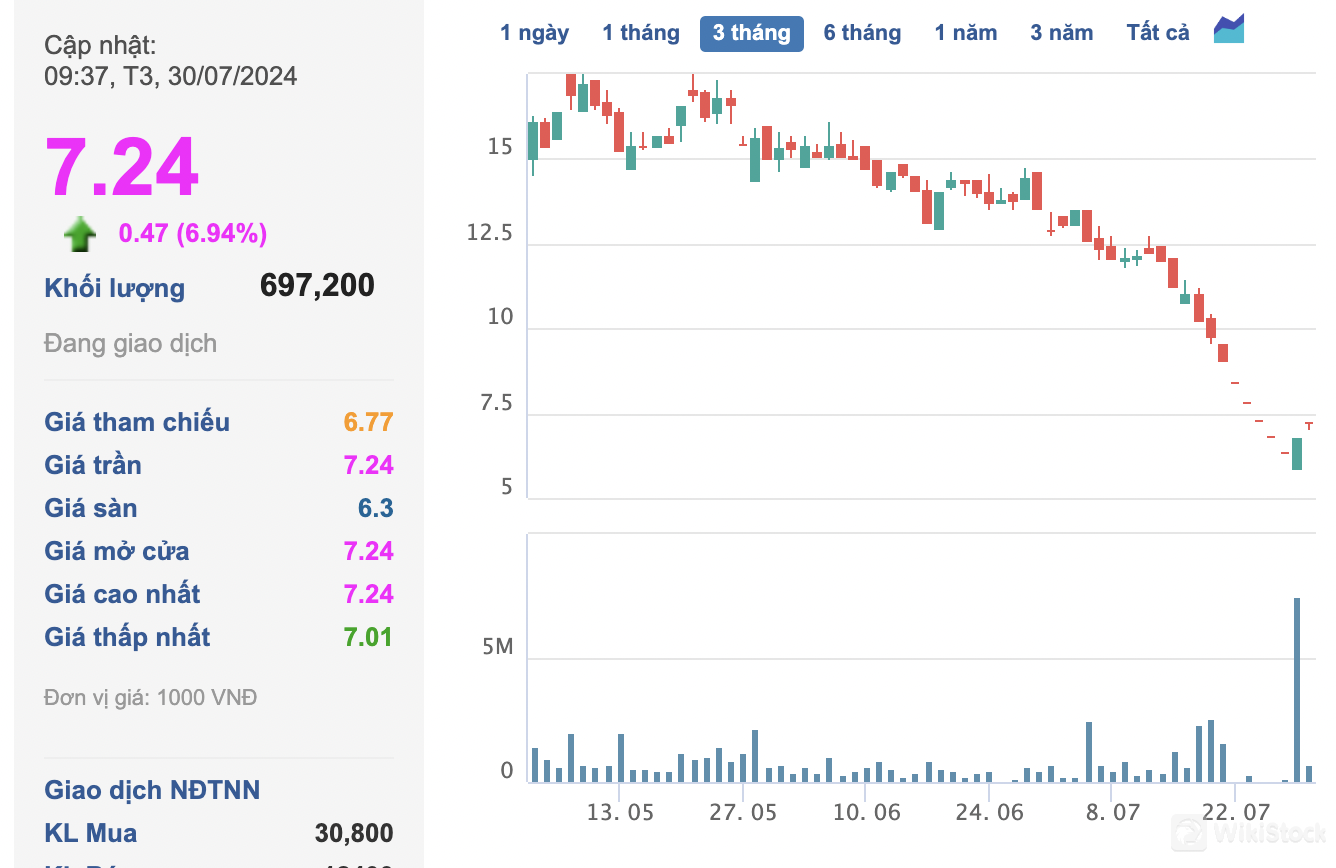This screenshot has width=1336, height=868.
Task: Change chart range to 1 năm
Action: point(965,33)
